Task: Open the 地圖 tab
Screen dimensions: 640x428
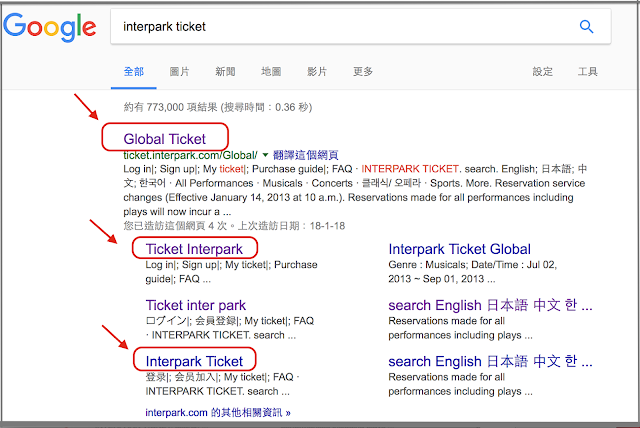Action: (271, 72)
